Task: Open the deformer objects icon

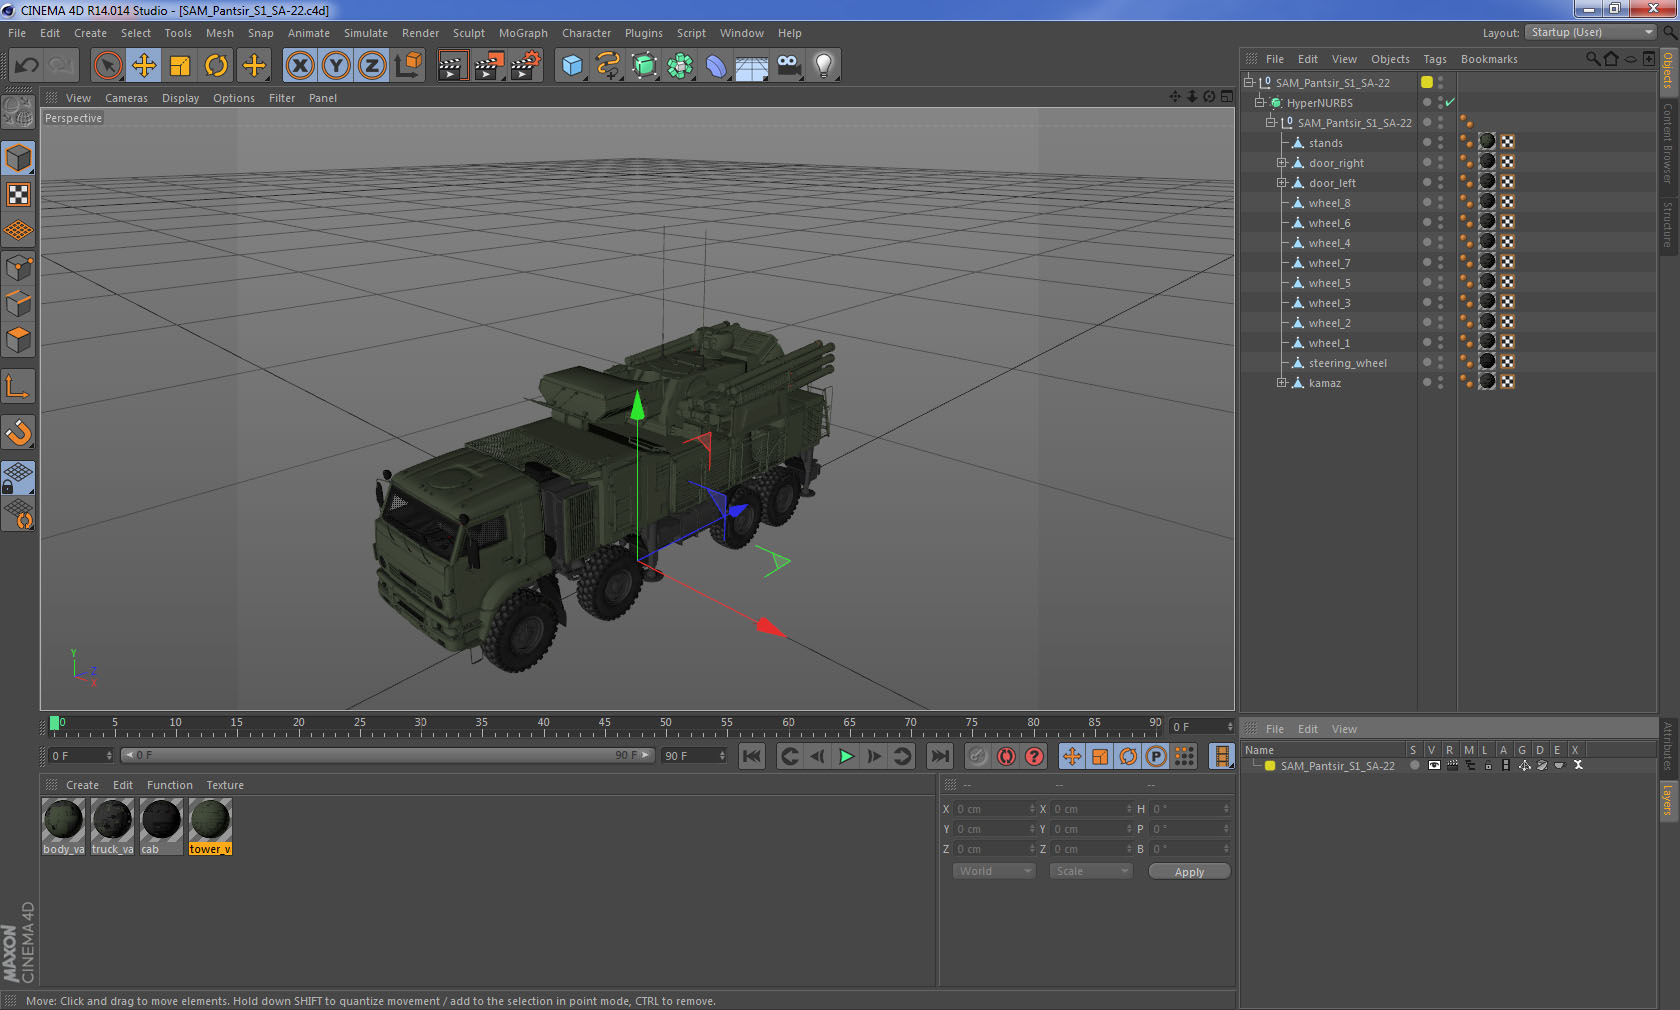Action: [716, 66]
